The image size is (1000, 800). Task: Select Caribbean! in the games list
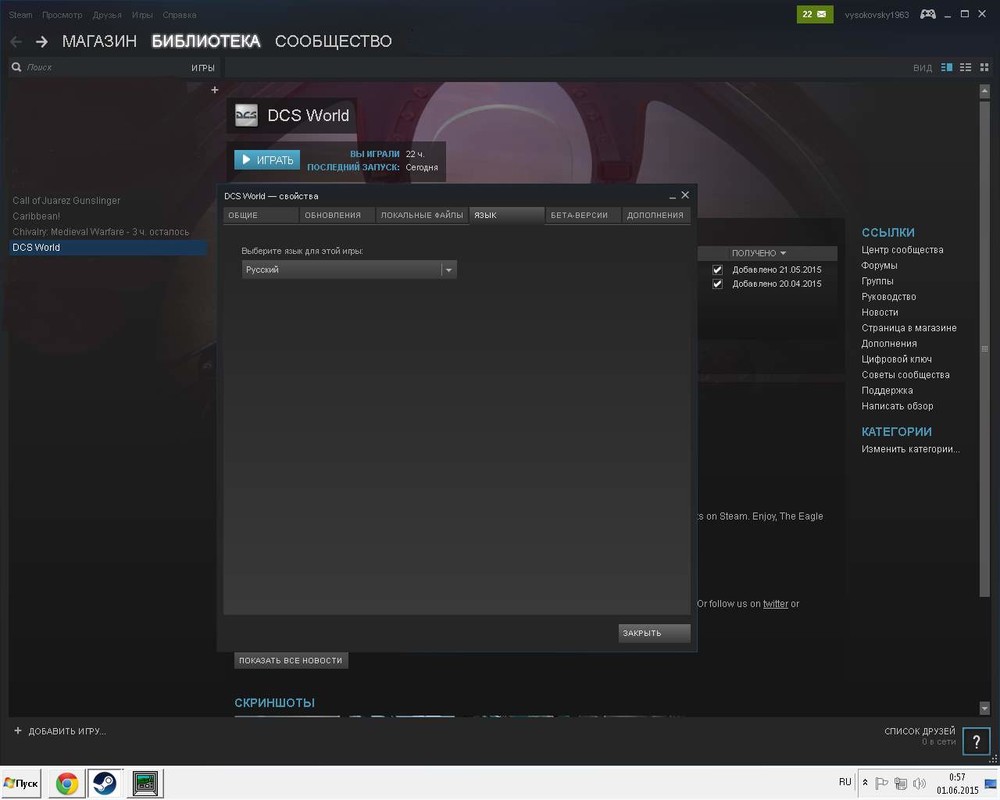[x=36, y=216]
